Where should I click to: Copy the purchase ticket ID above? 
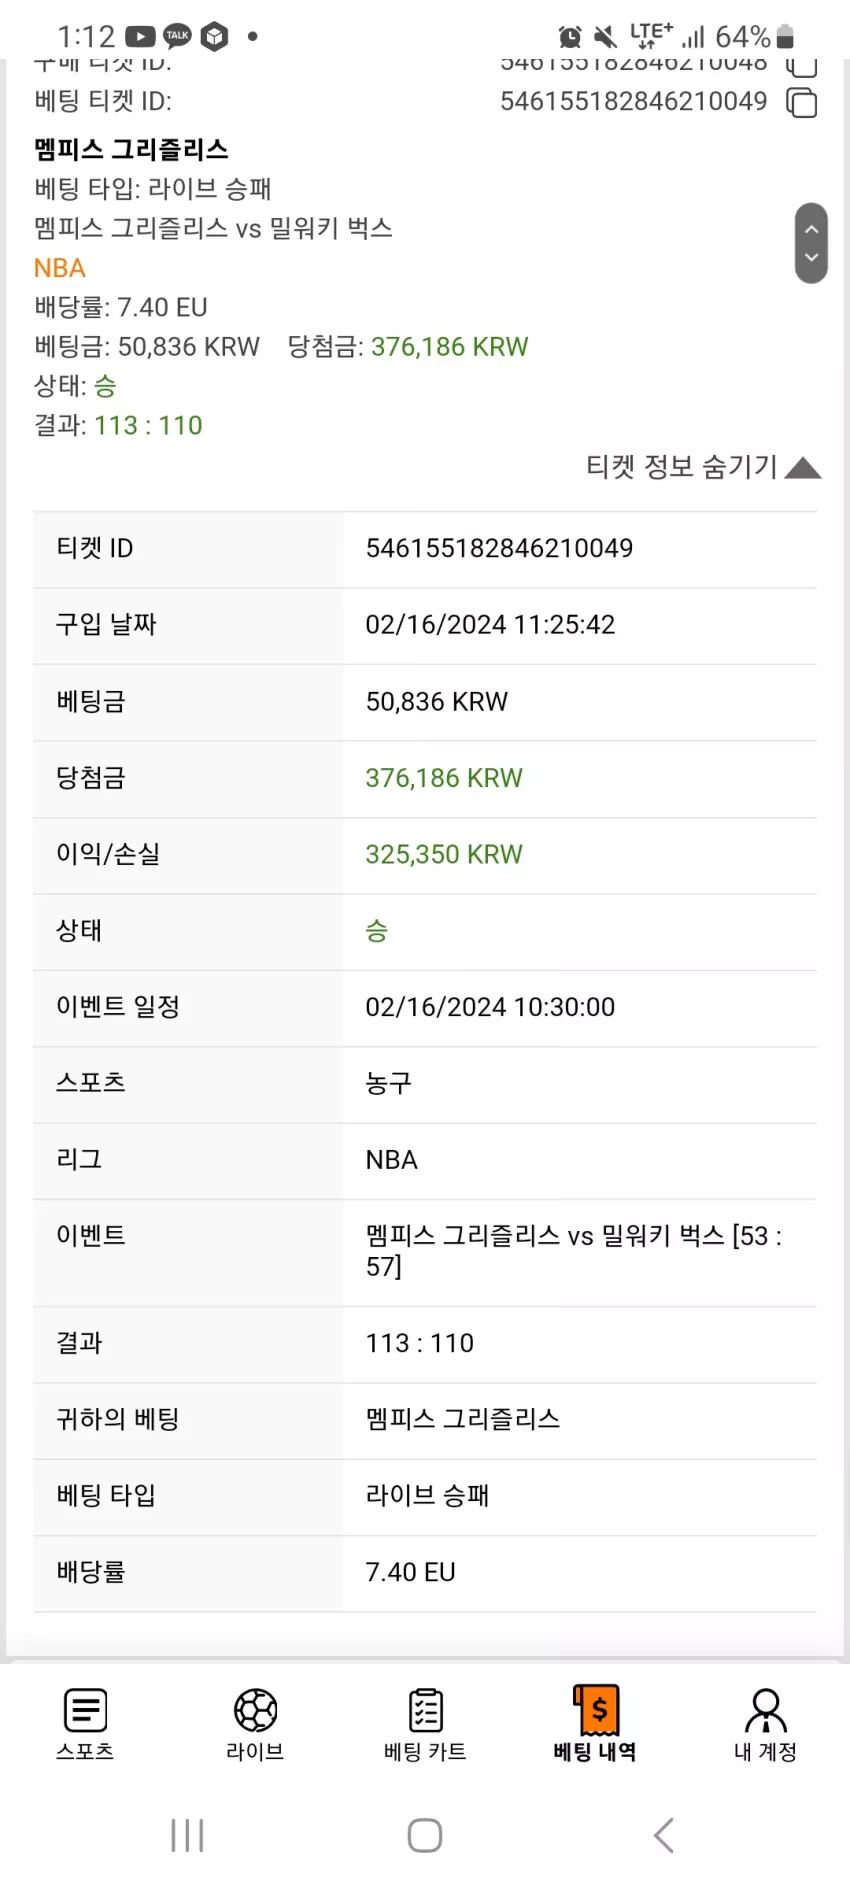(802, 67)
